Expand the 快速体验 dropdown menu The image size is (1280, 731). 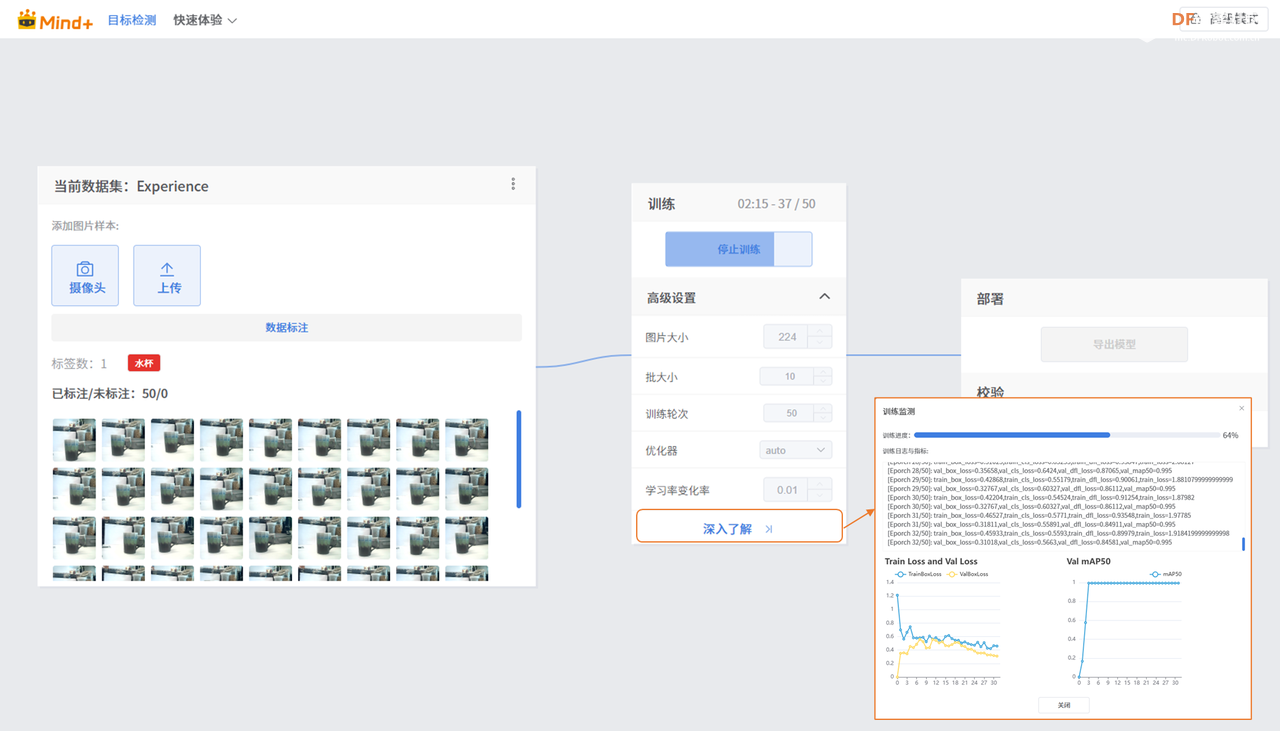[x=205, y=18]
